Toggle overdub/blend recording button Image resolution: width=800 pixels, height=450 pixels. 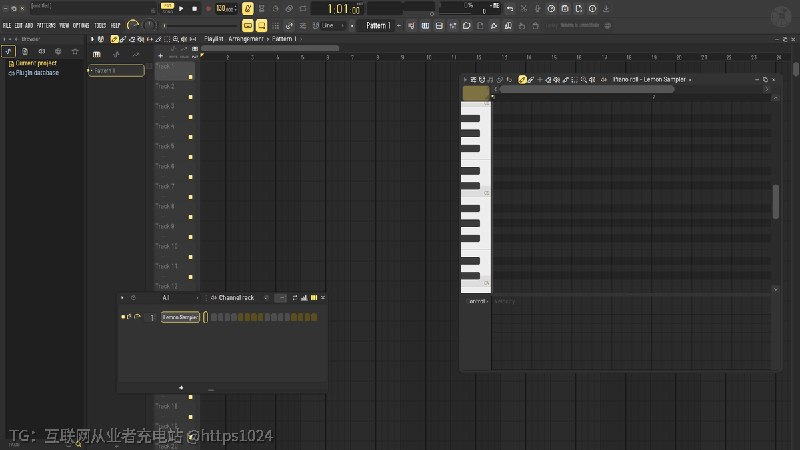(289, 9)
